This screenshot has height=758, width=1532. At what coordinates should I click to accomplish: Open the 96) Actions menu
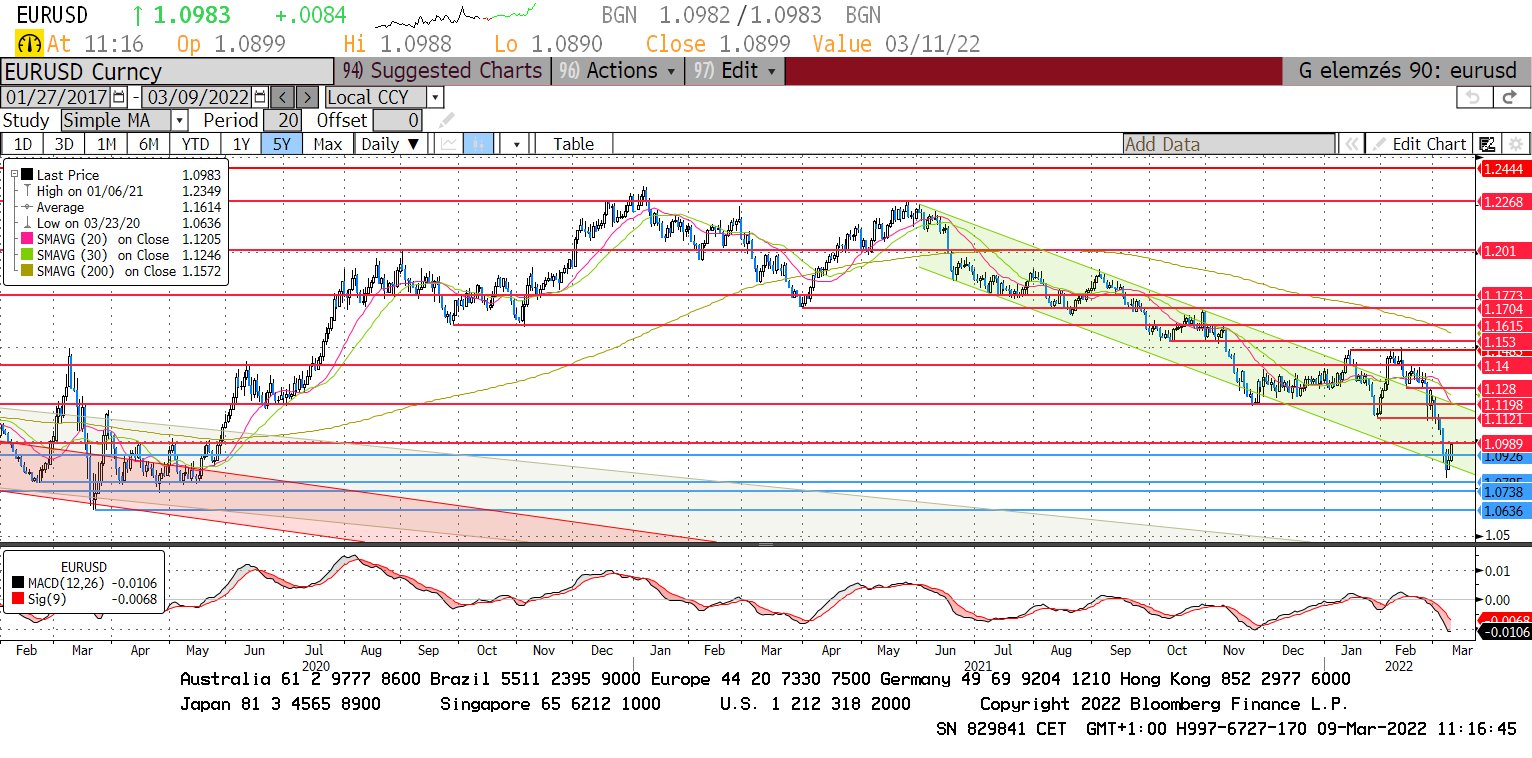(617, 71)
